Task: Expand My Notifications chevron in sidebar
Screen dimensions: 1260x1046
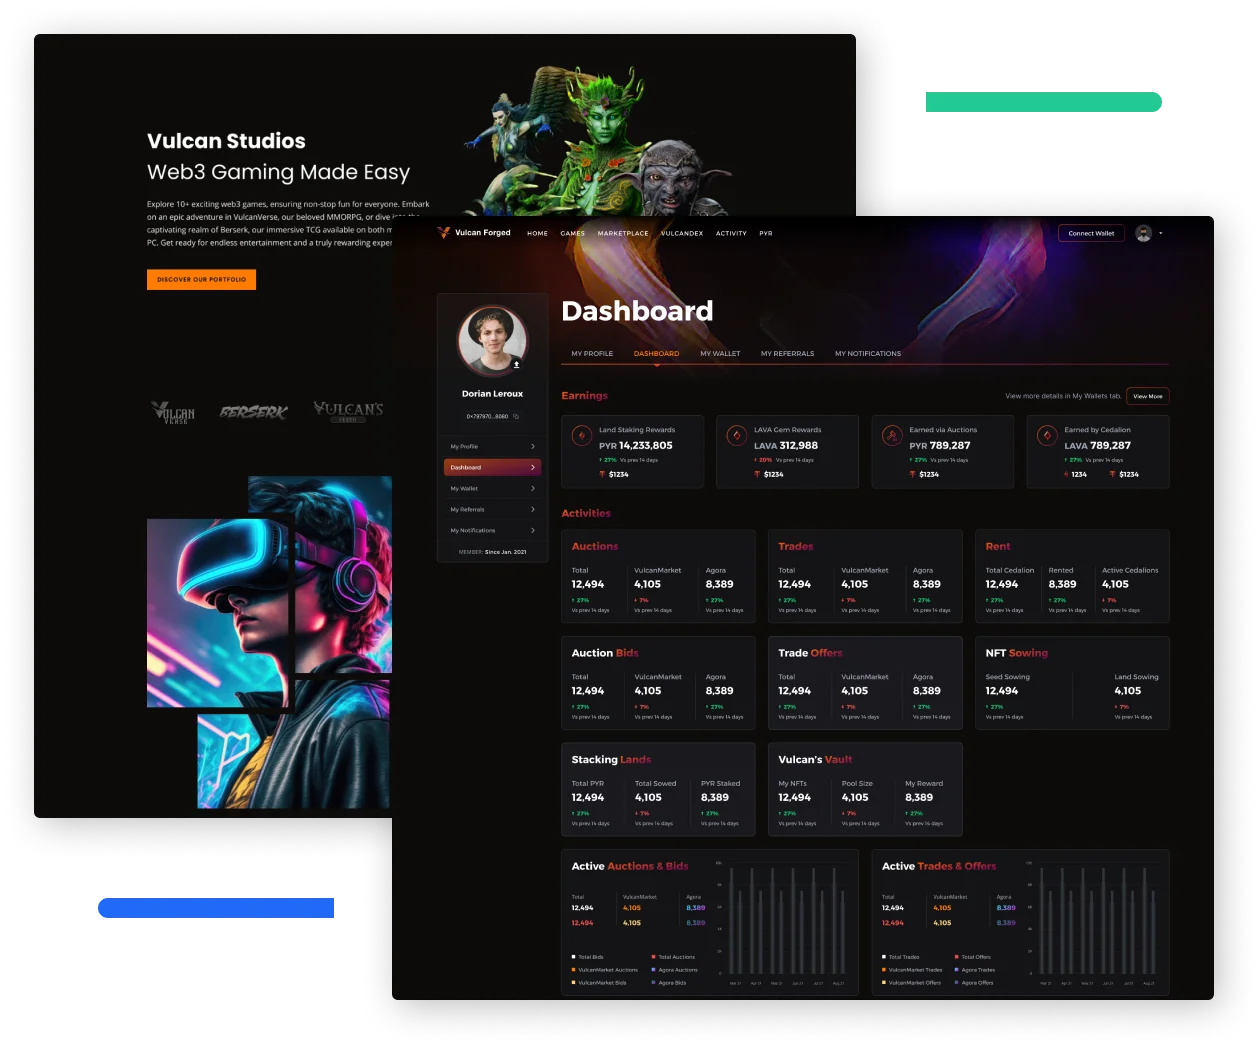Action: (532, 531)
